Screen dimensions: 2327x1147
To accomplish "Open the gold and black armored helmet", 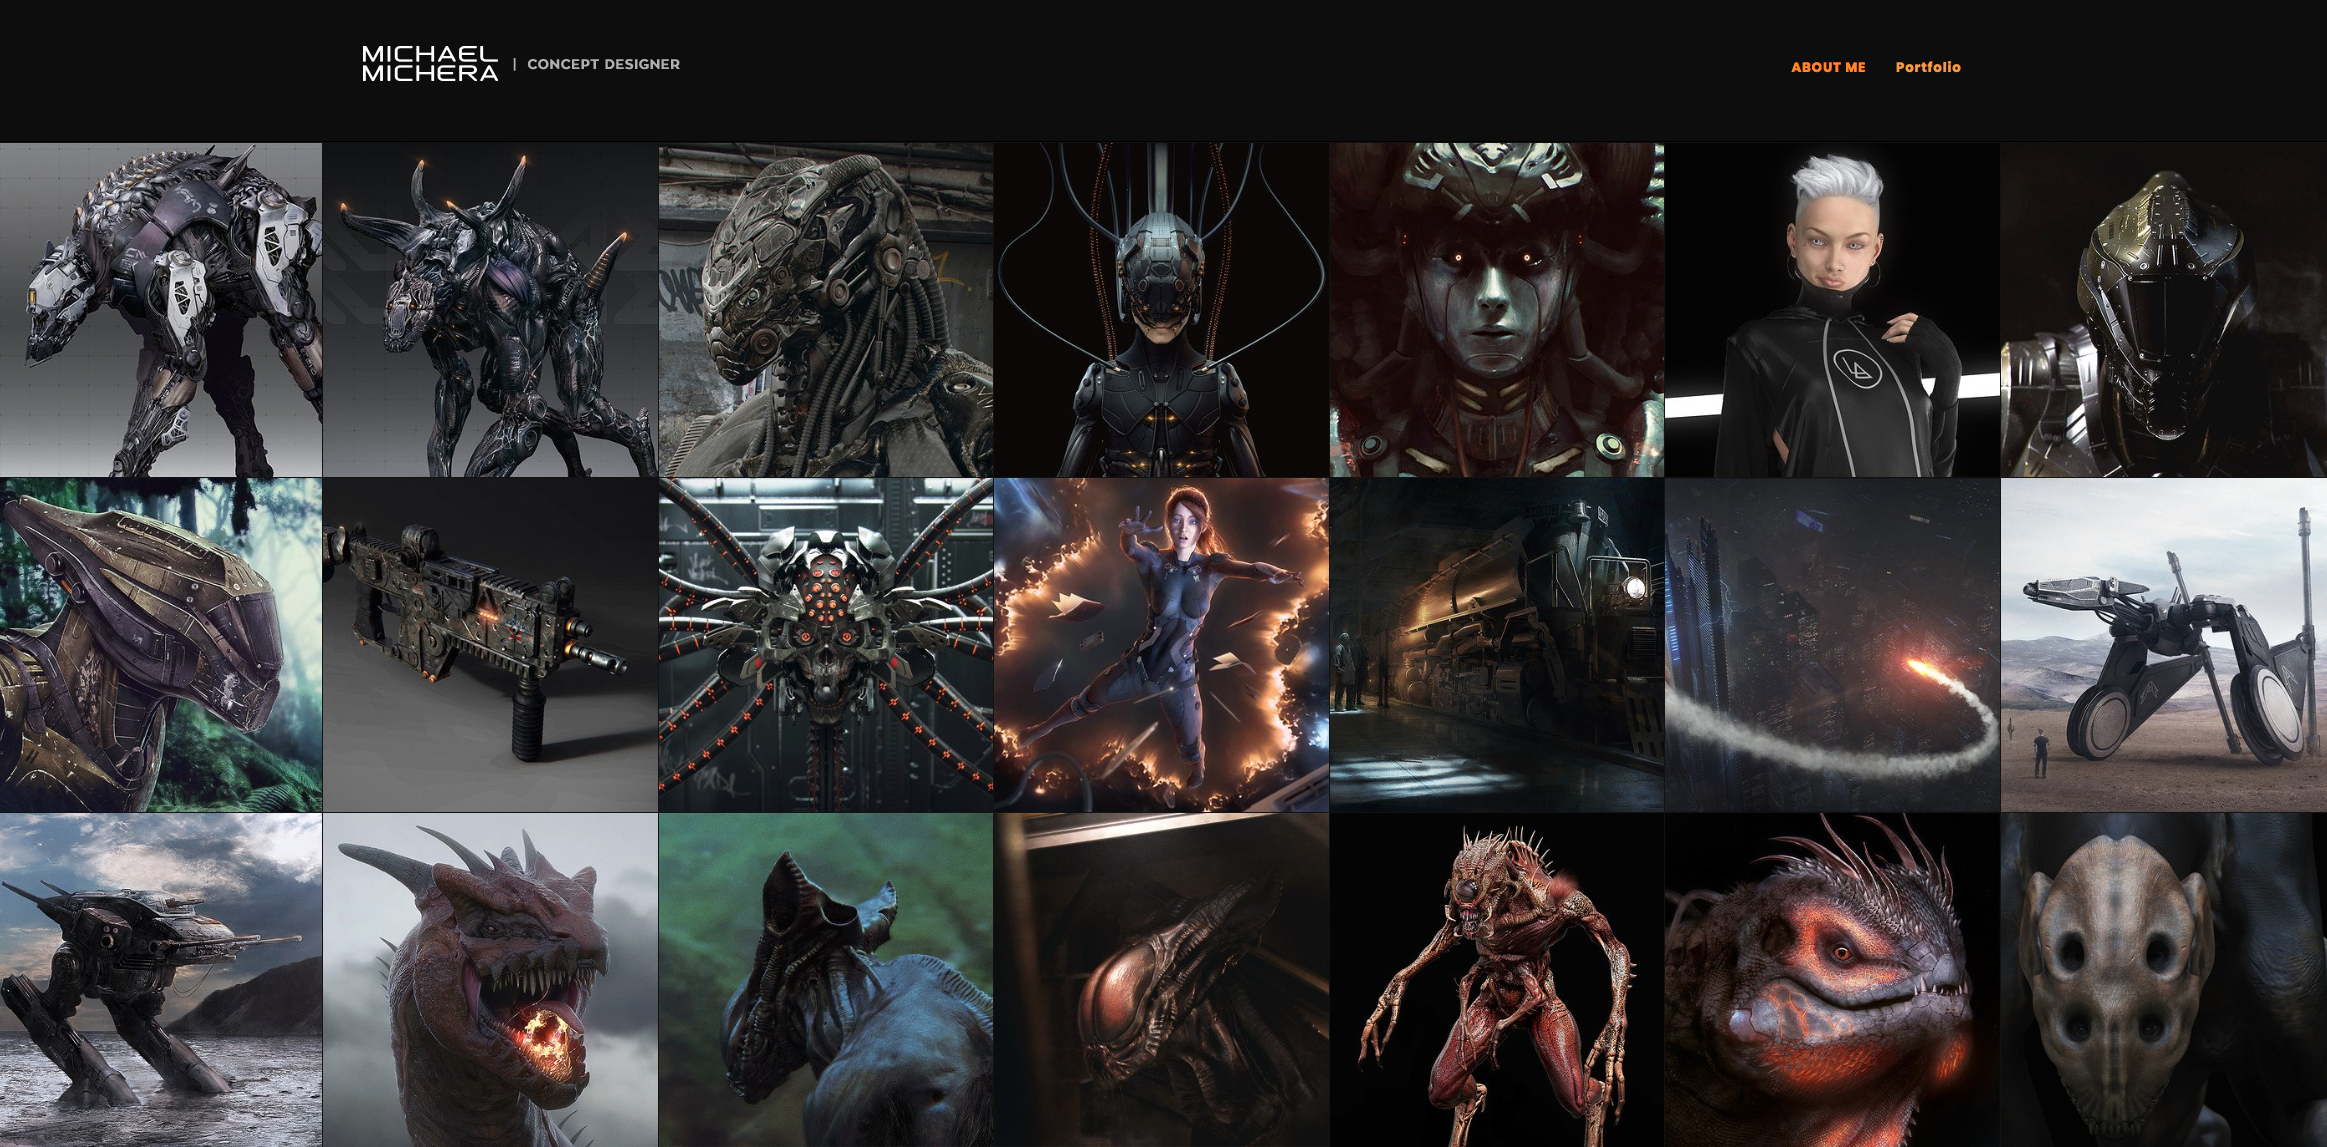I will [x=2164, y=310].
